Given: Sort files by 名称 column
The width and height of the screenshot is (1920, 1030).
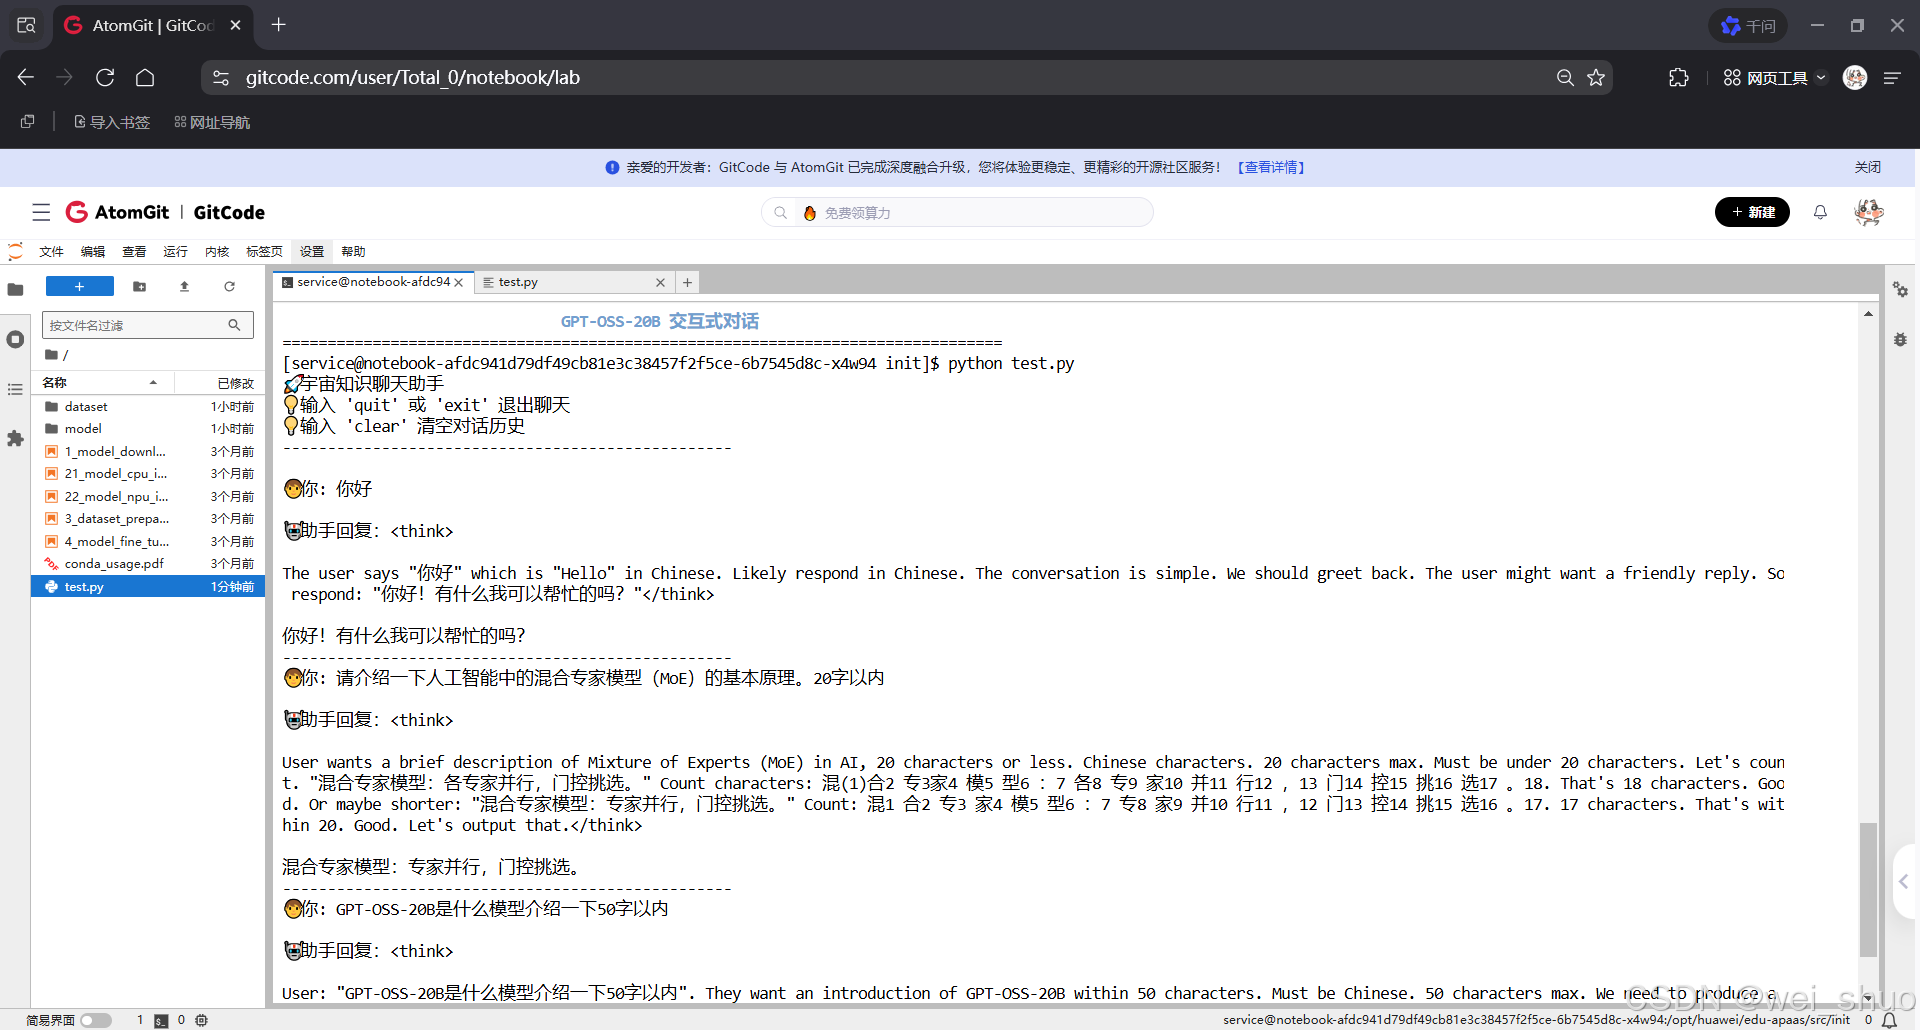Looking at the screenshot, I should [103, 383].
